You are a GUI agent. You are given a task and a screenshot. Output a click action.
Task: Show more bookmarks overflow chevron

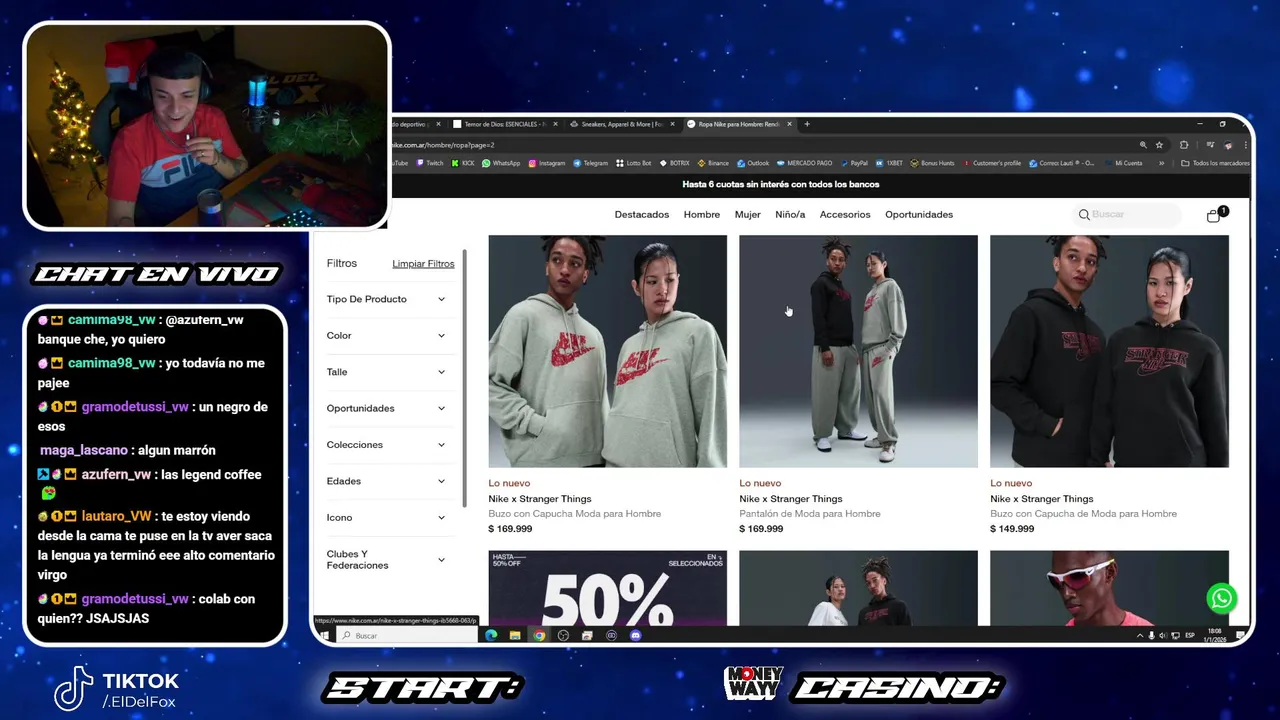[x=1161, y=163]
